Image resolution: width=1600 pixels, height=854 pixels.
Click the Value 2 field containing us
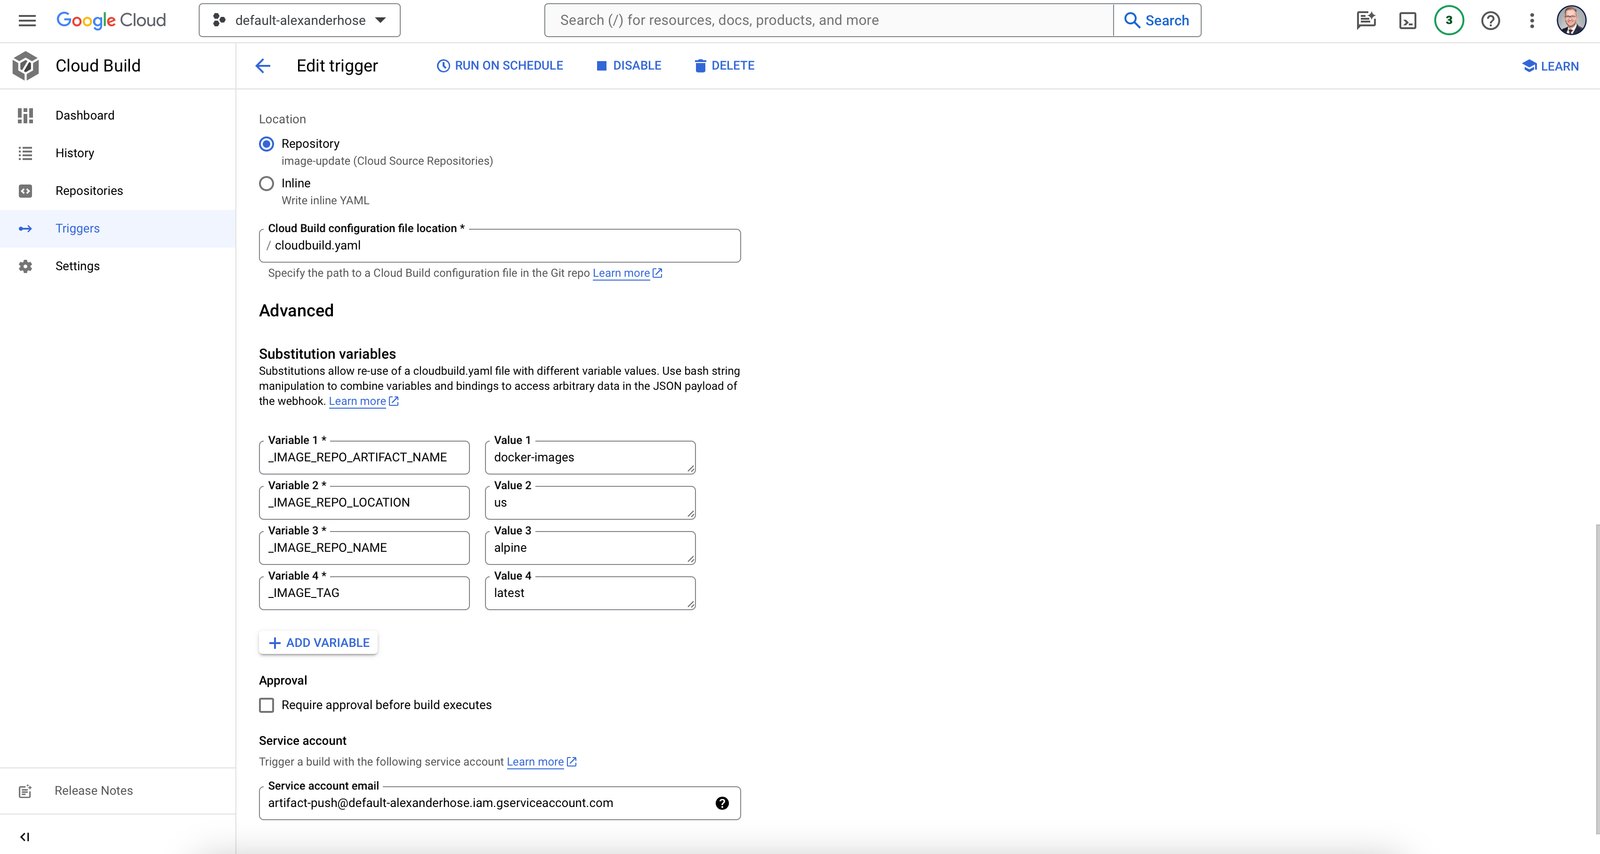pyautogui.click(x=590, y=503)
